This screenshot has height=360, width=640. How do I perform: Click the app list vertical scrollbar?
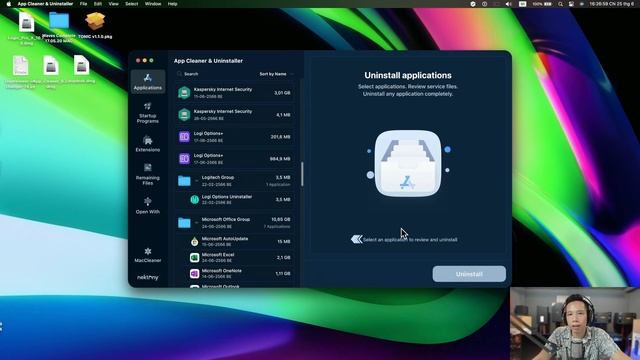(302, 174)
